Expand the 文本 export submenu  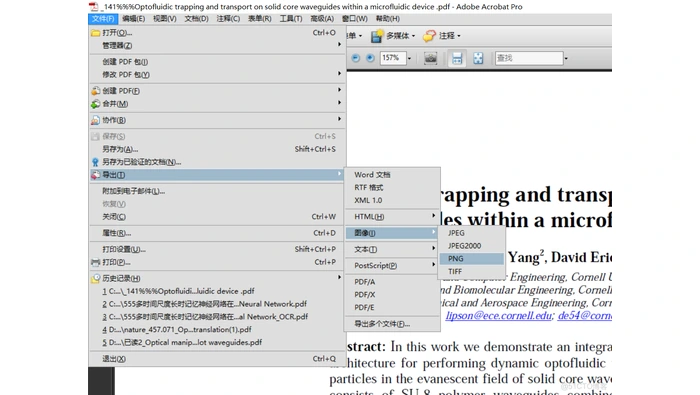coord(433,248)
